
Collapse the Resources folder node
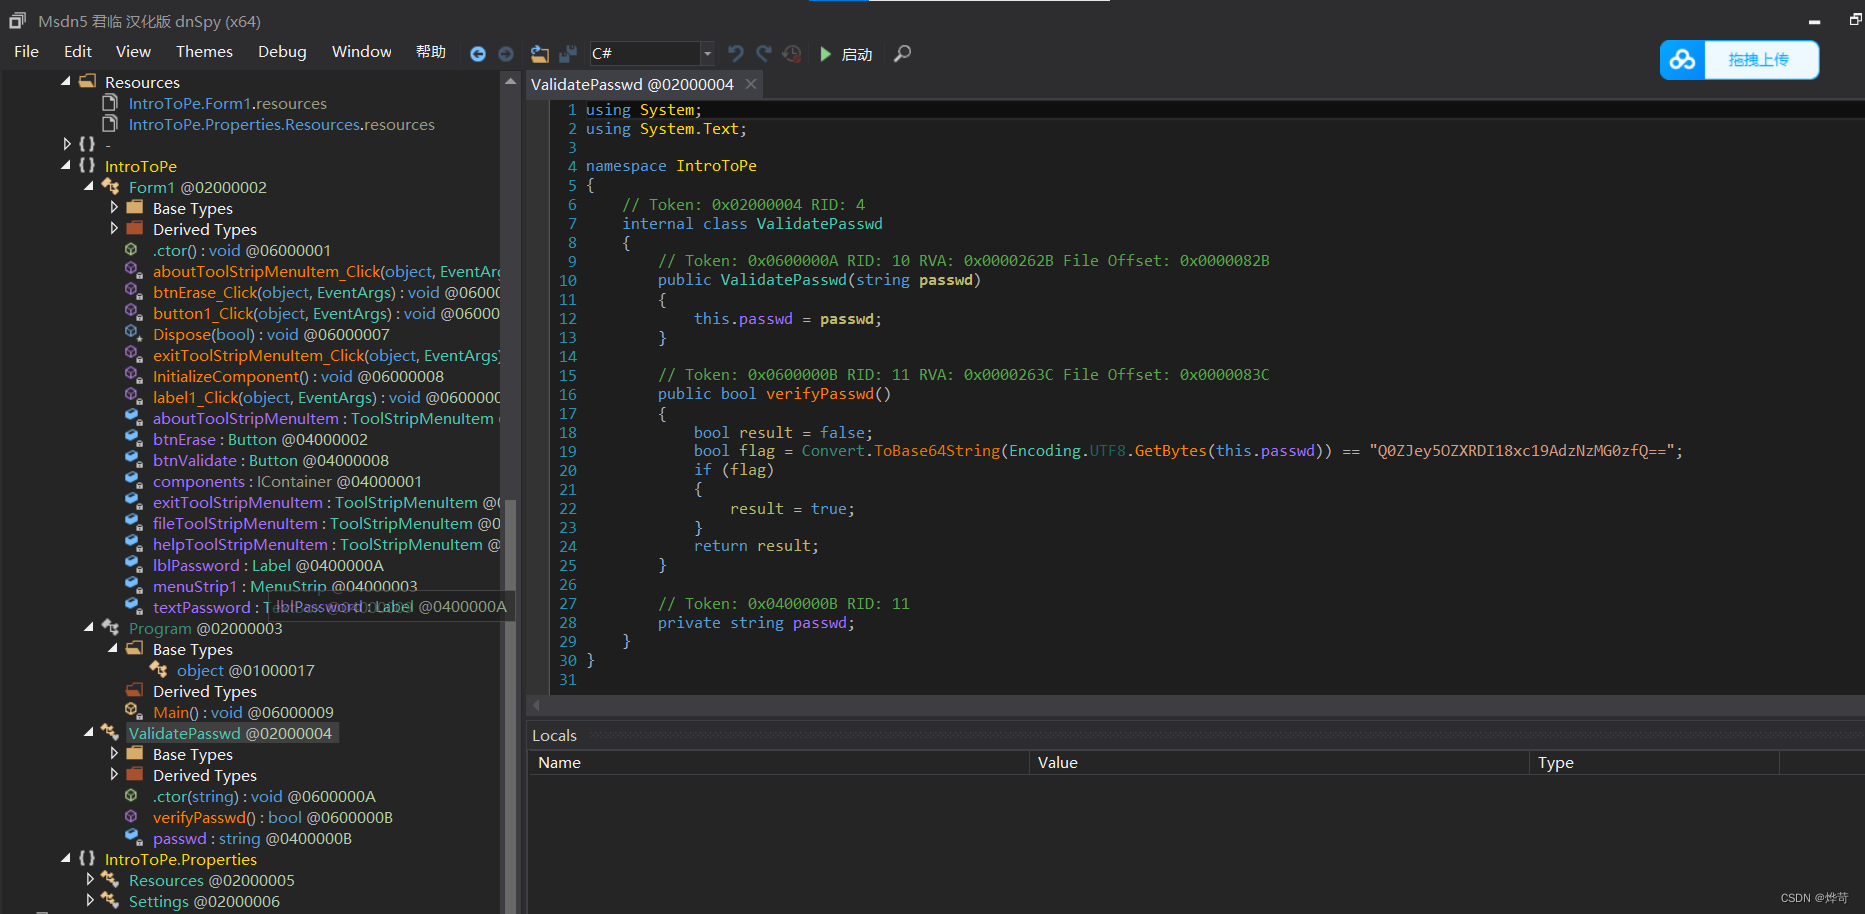66,82
